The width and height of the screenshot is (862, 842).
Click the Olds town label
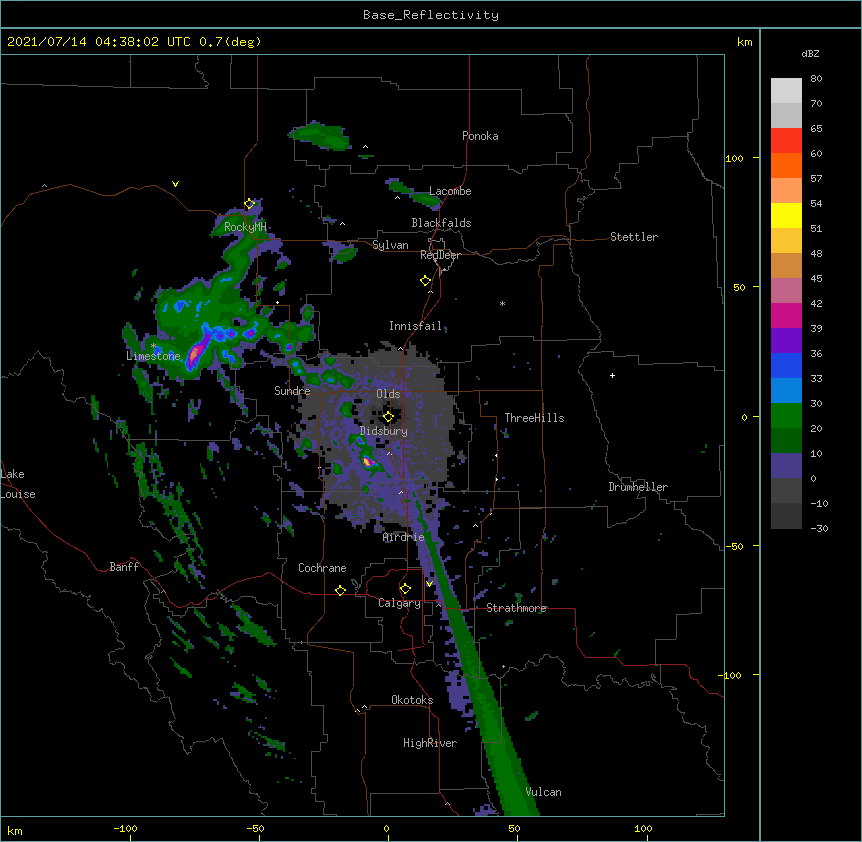coord(388,394)
